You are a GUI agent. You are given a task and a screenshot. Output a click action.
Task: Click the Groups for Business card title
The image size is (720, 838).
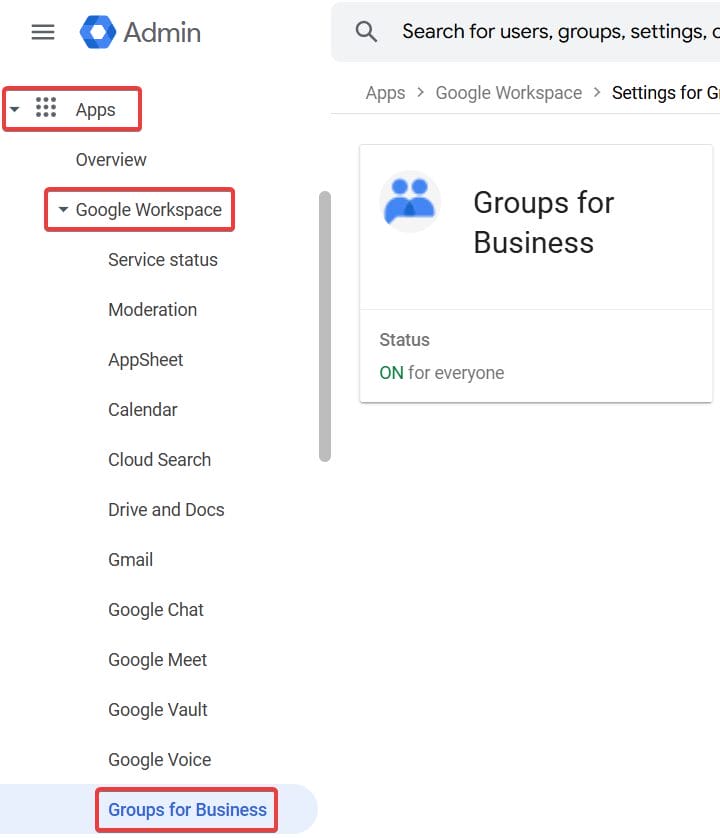[544, 223]
